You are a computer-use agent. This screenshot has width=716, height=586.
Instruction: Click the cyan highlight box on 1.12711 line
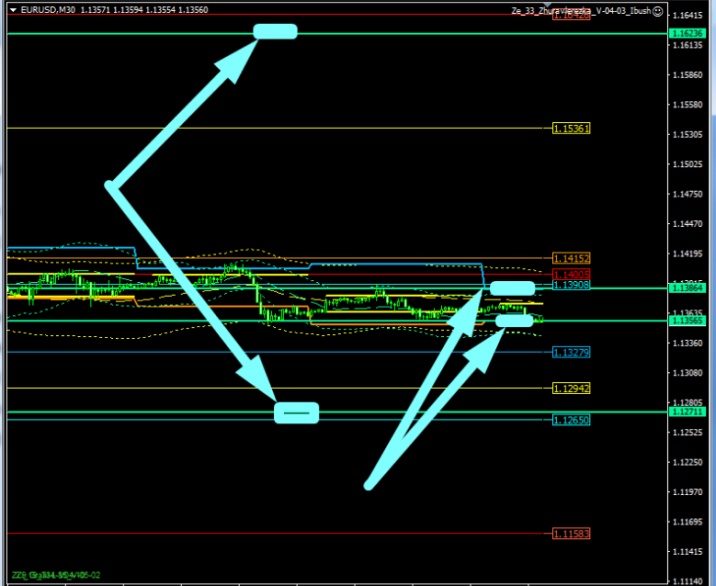click(x=297, y=412)
